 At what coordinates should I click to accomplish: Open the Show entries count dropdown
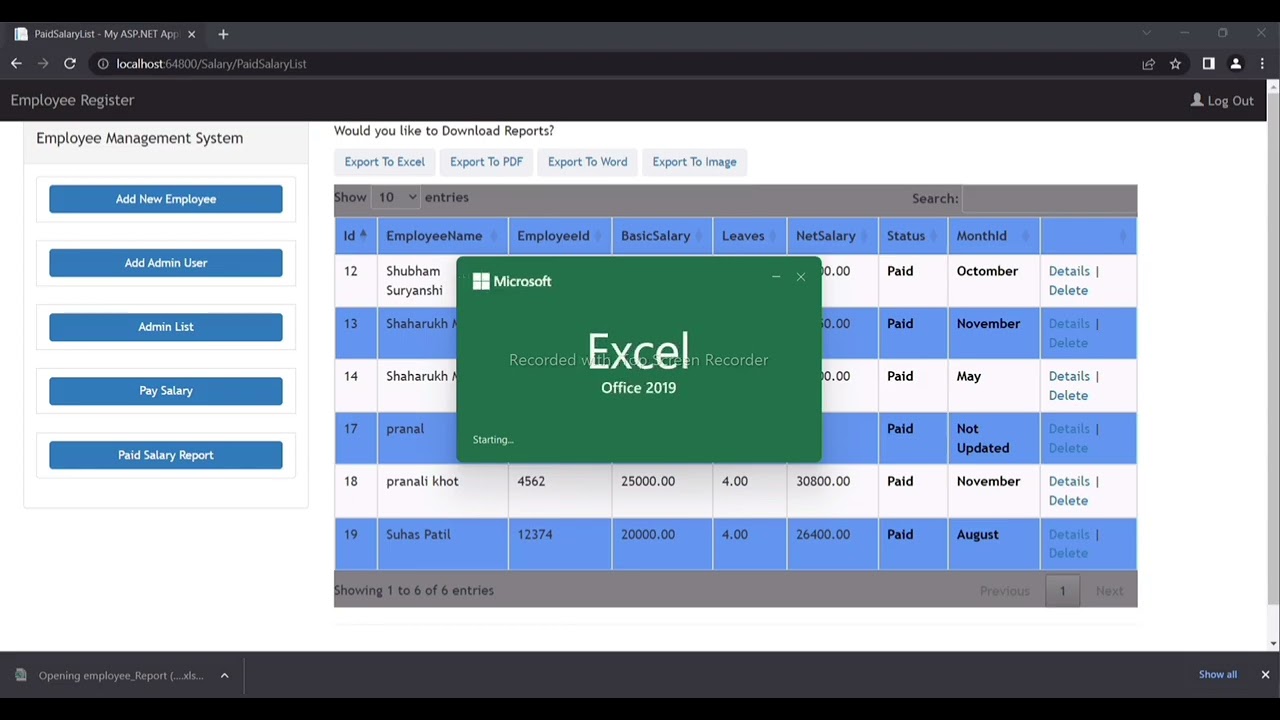click(395, 197)
